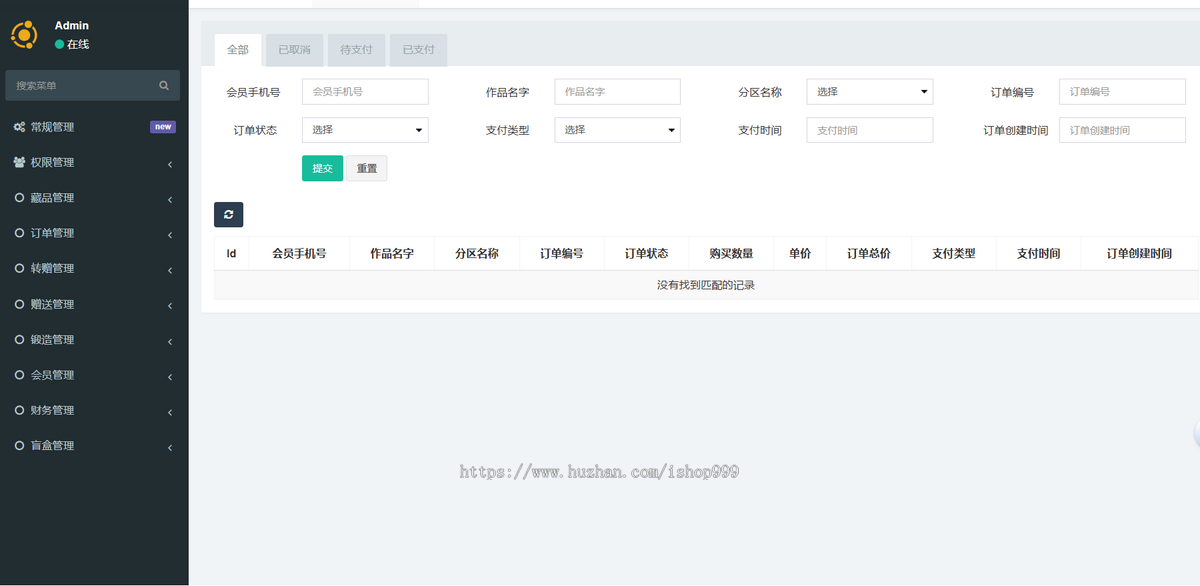Expand the 权限管理 menu chevron
1200x586 pixels.
click(170, 164)
